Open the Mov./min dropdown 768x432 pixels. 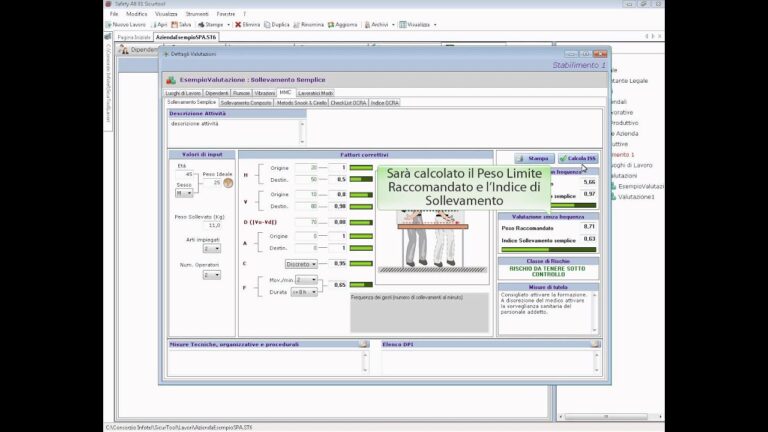(306, 280)
